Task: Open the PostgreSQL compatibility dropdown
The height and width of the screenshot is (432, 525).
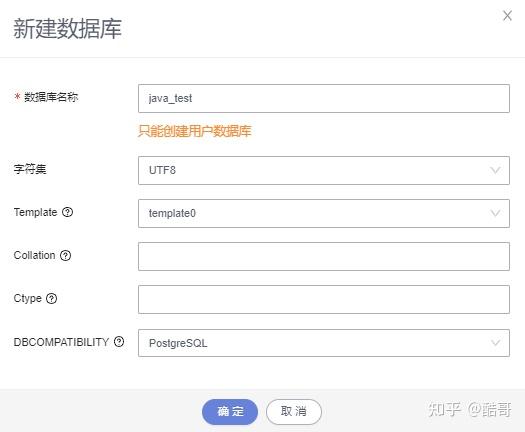Action: click(324, 343)
